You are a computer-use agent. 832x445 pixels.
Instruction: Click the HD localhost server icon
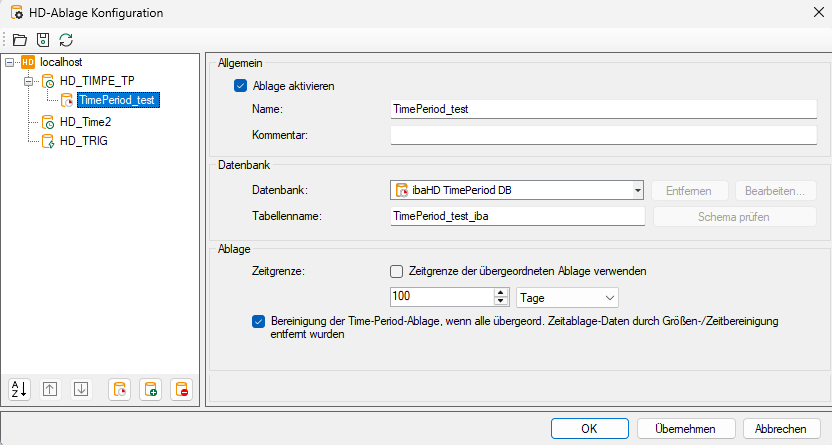[x=28, y=62]
